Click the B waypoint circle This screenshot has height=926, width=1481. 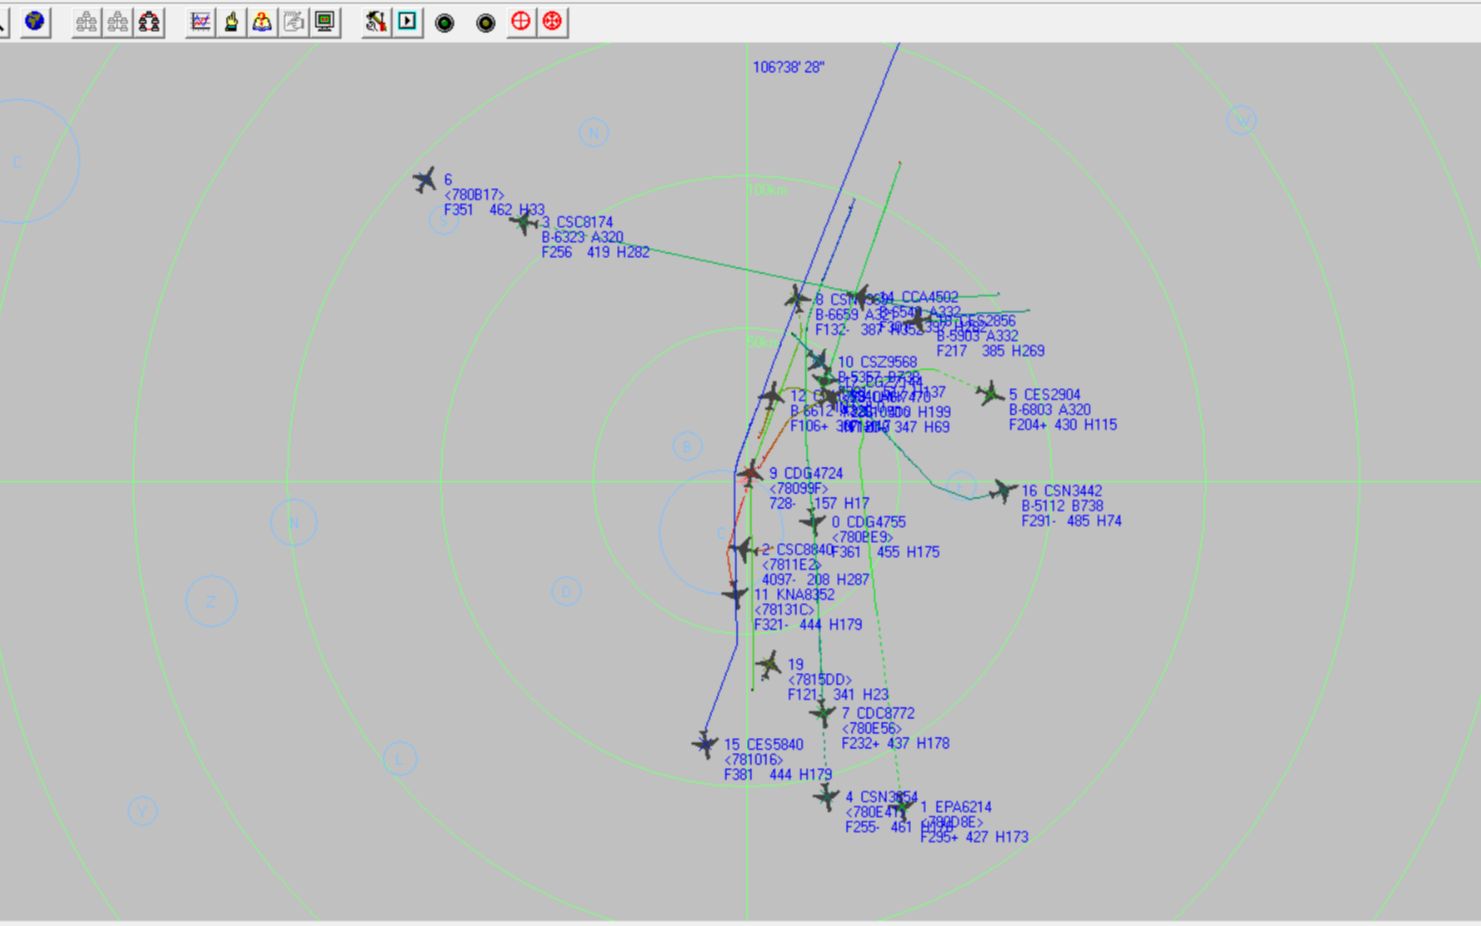click(x=687, y=446)
